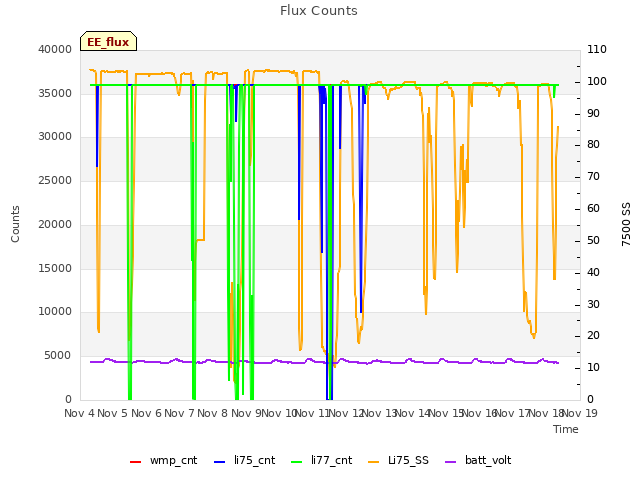
Task: Toggle the Li75_SS legend entry
Action: (x=398, y=460)
